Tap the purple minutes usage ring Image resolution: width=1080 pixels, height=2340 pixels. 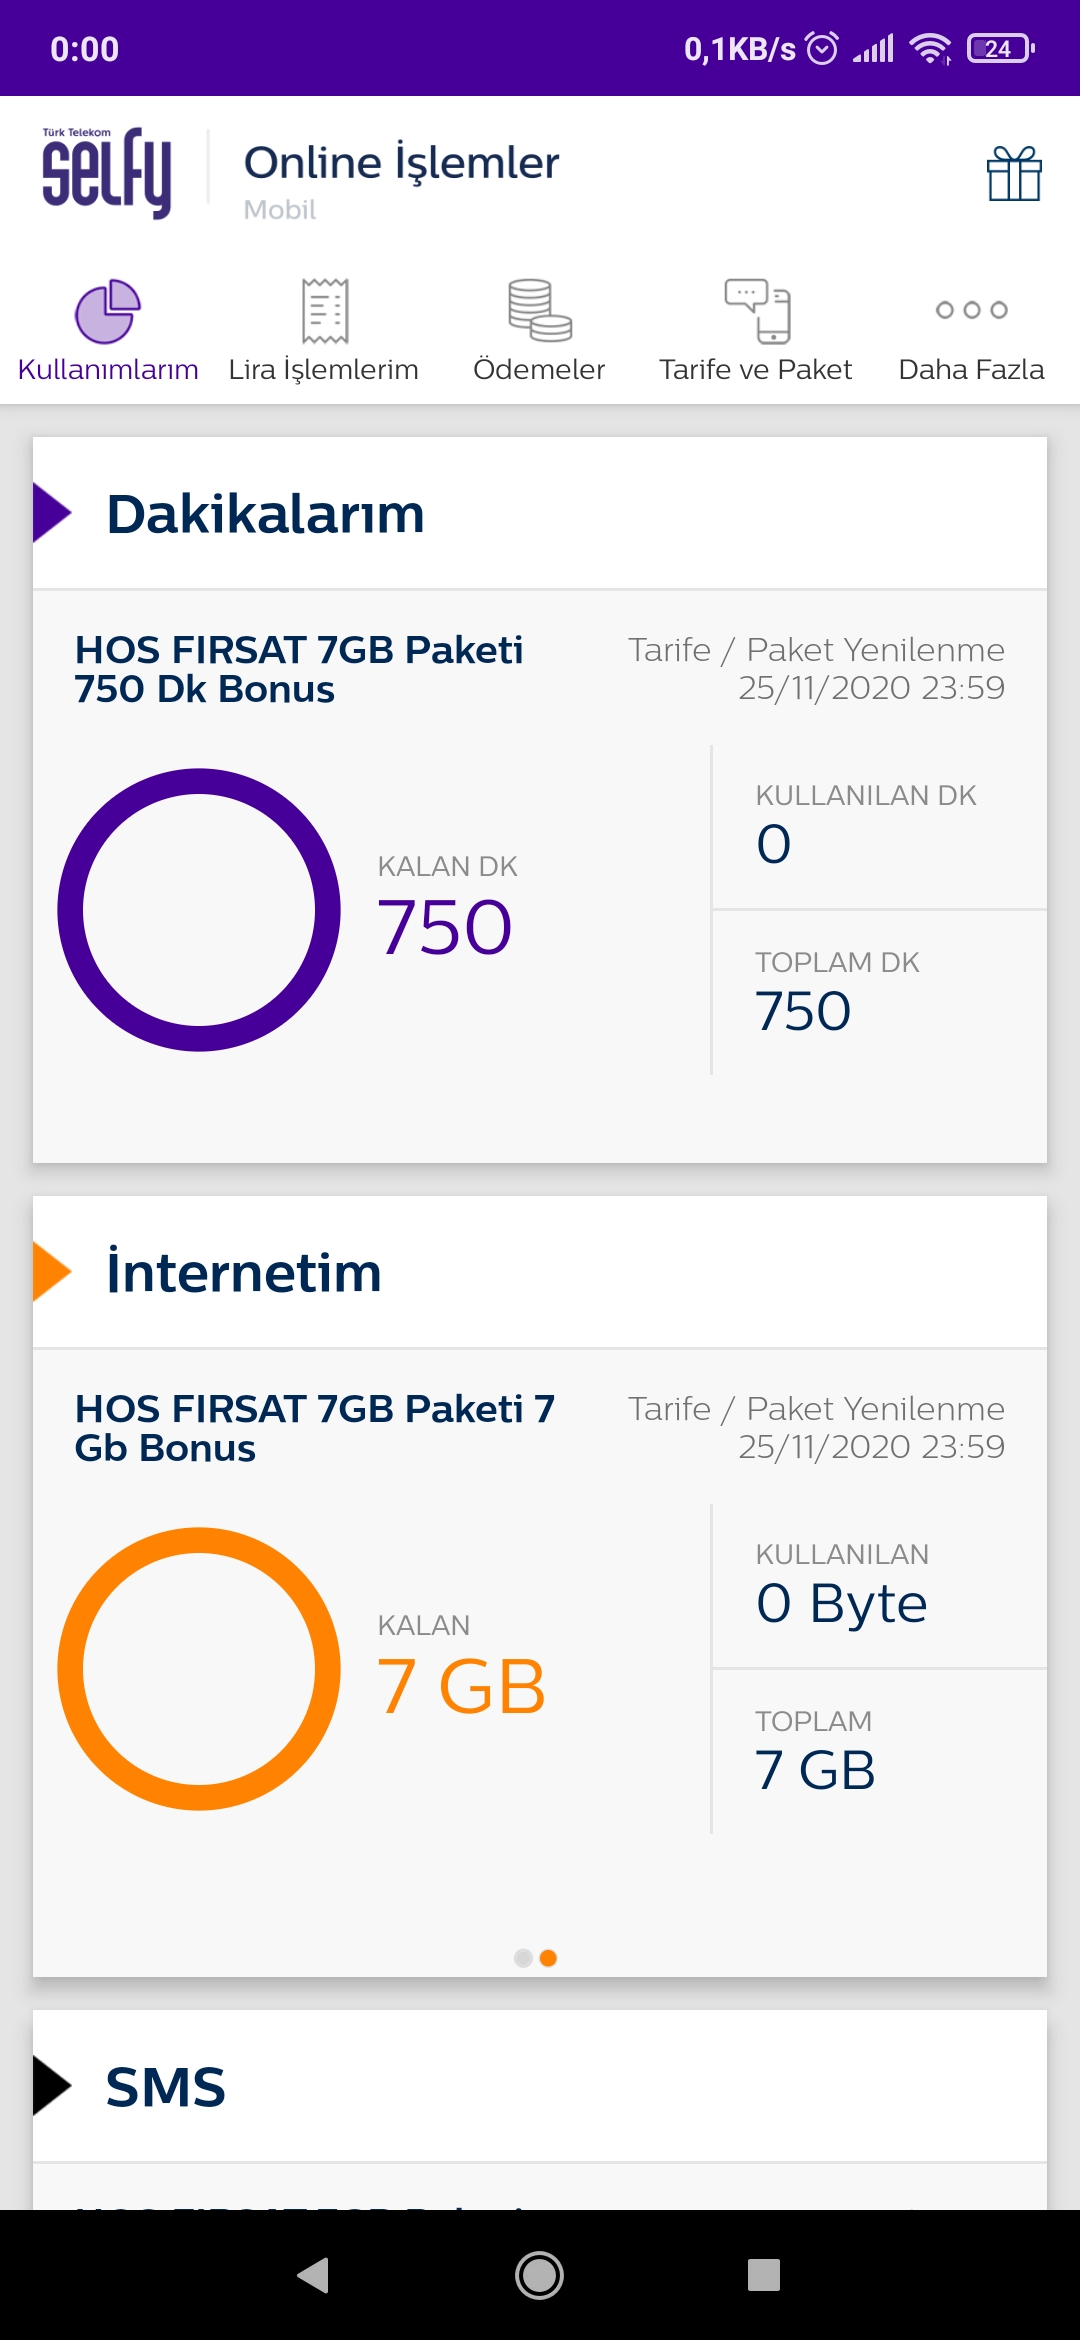coord(199,910)
